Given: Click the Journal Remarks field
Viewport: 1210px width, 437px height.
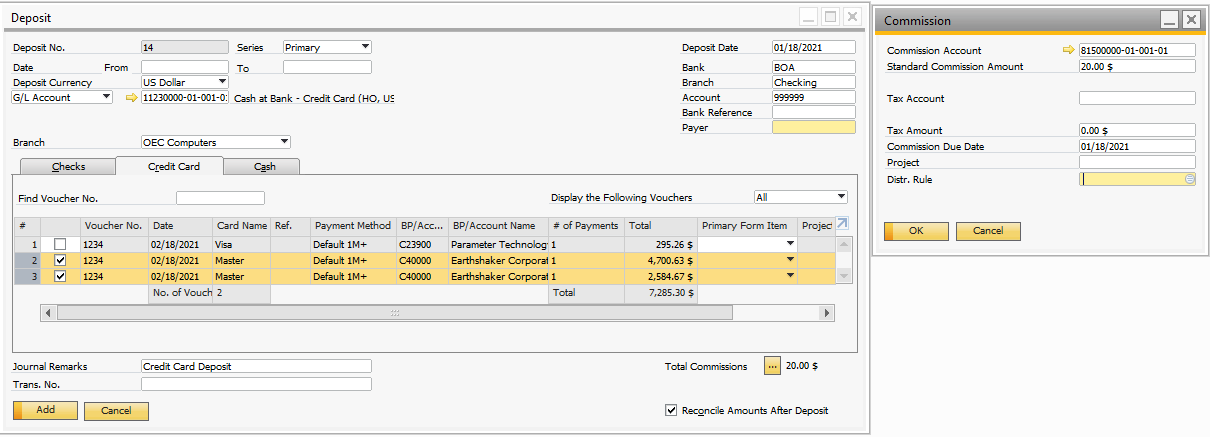Looking at the screenshot, I should 256,366.
